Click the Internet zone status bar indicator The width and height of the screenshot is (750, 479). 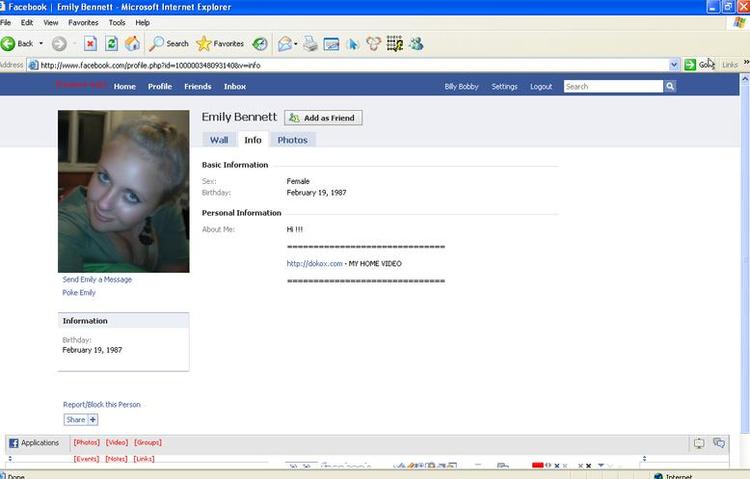pyautogui.click(x=673, y=476)
